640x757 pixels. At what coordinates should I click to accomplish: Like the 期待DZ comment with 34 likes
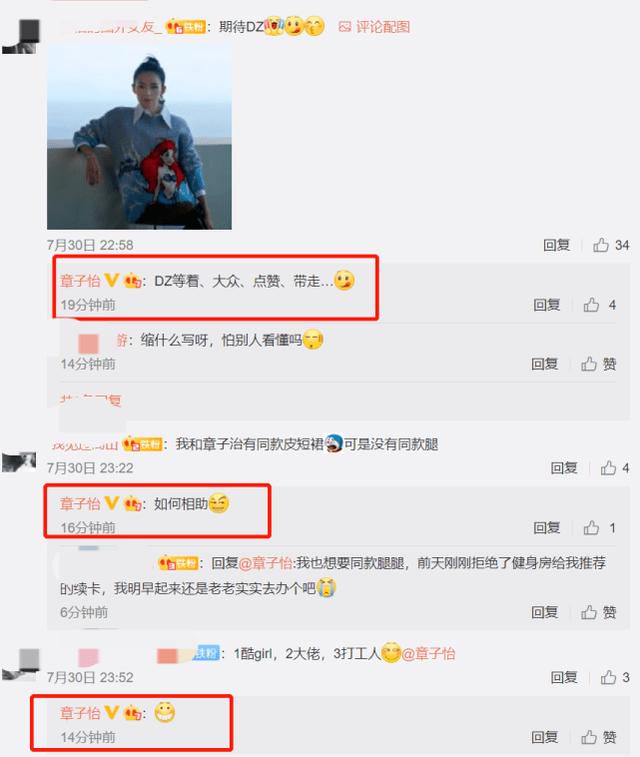[x=611, y=245]
